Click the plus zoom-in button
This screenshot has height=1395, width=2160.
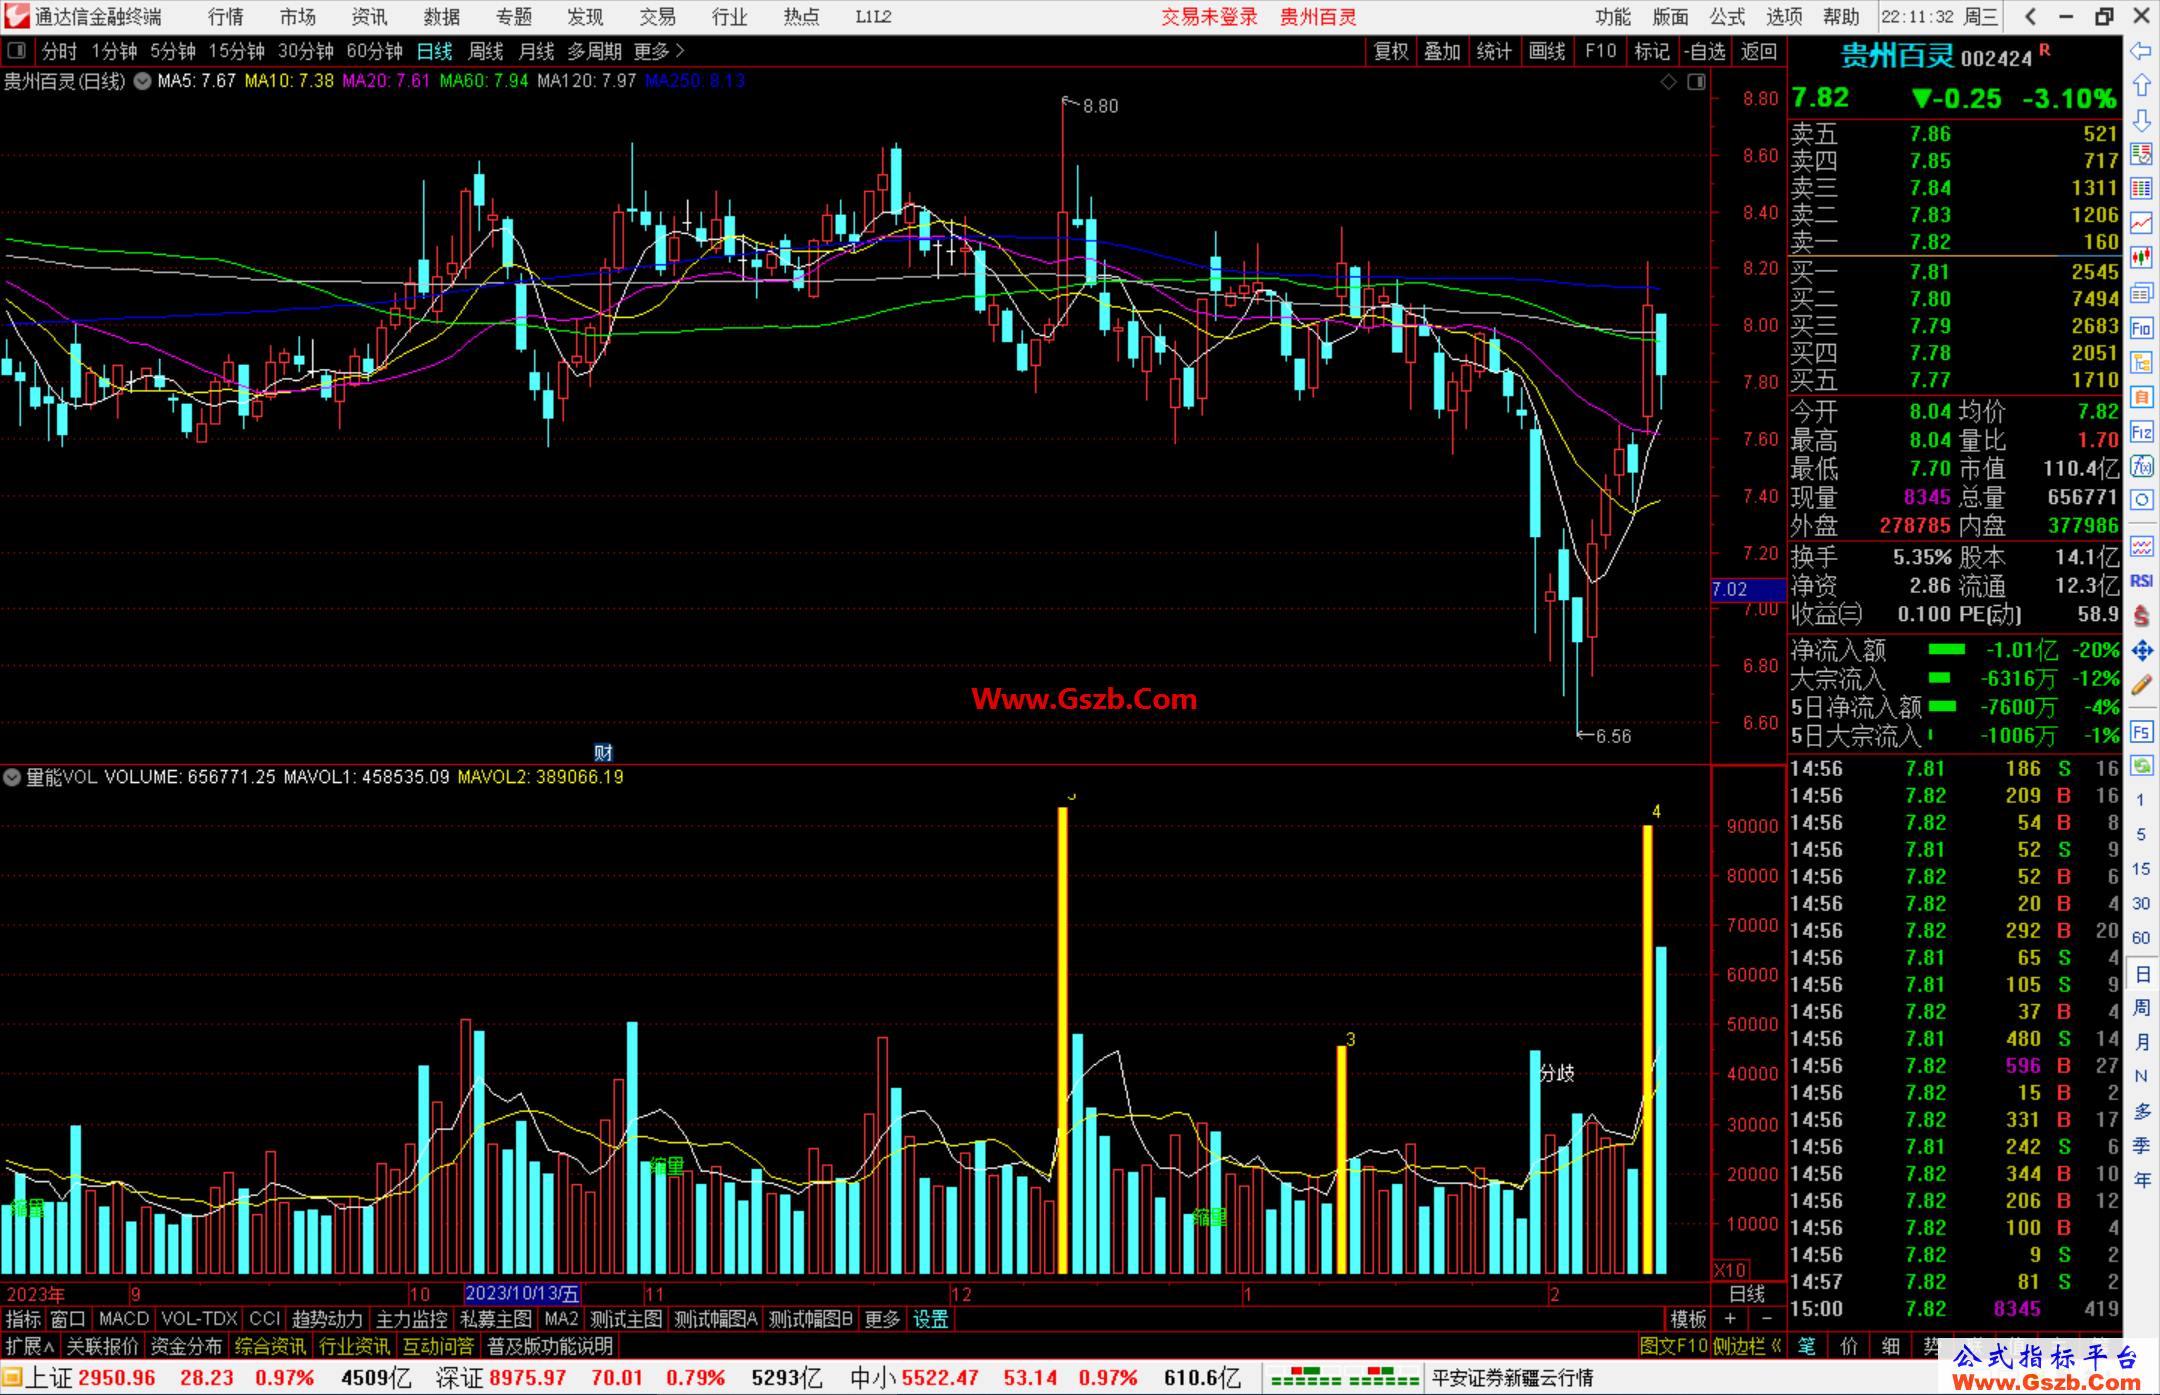point(1730,1320)
